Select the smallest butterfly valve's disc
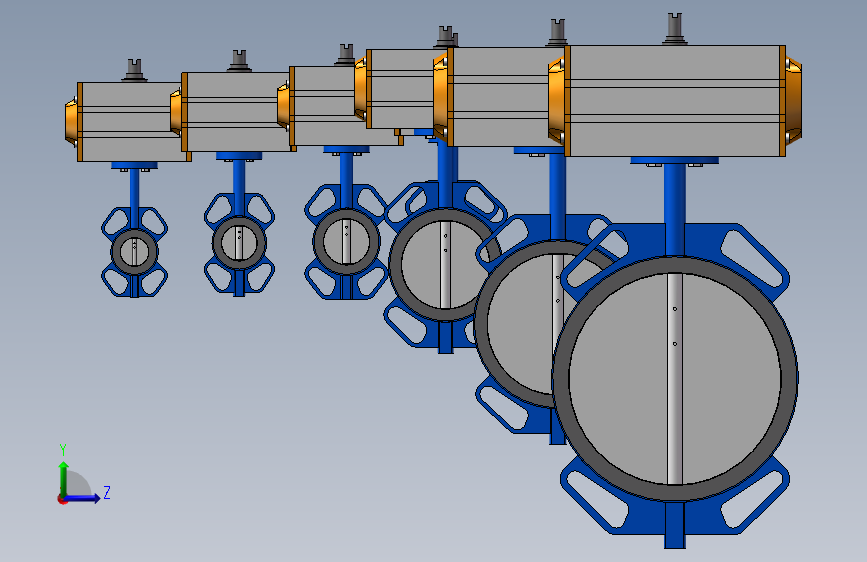 coord(134,252)
